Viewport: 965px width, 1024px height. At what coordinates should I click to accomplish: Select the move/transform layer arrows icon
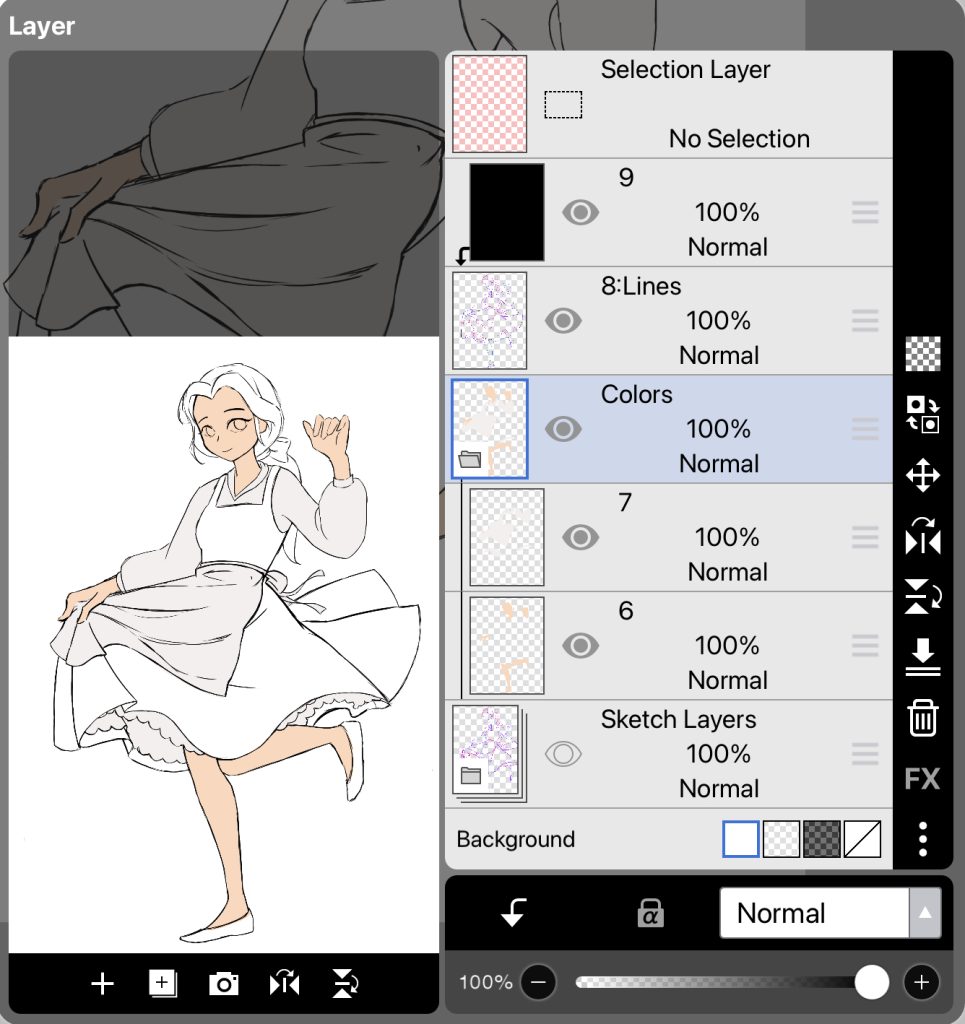(x=922, y=475)
